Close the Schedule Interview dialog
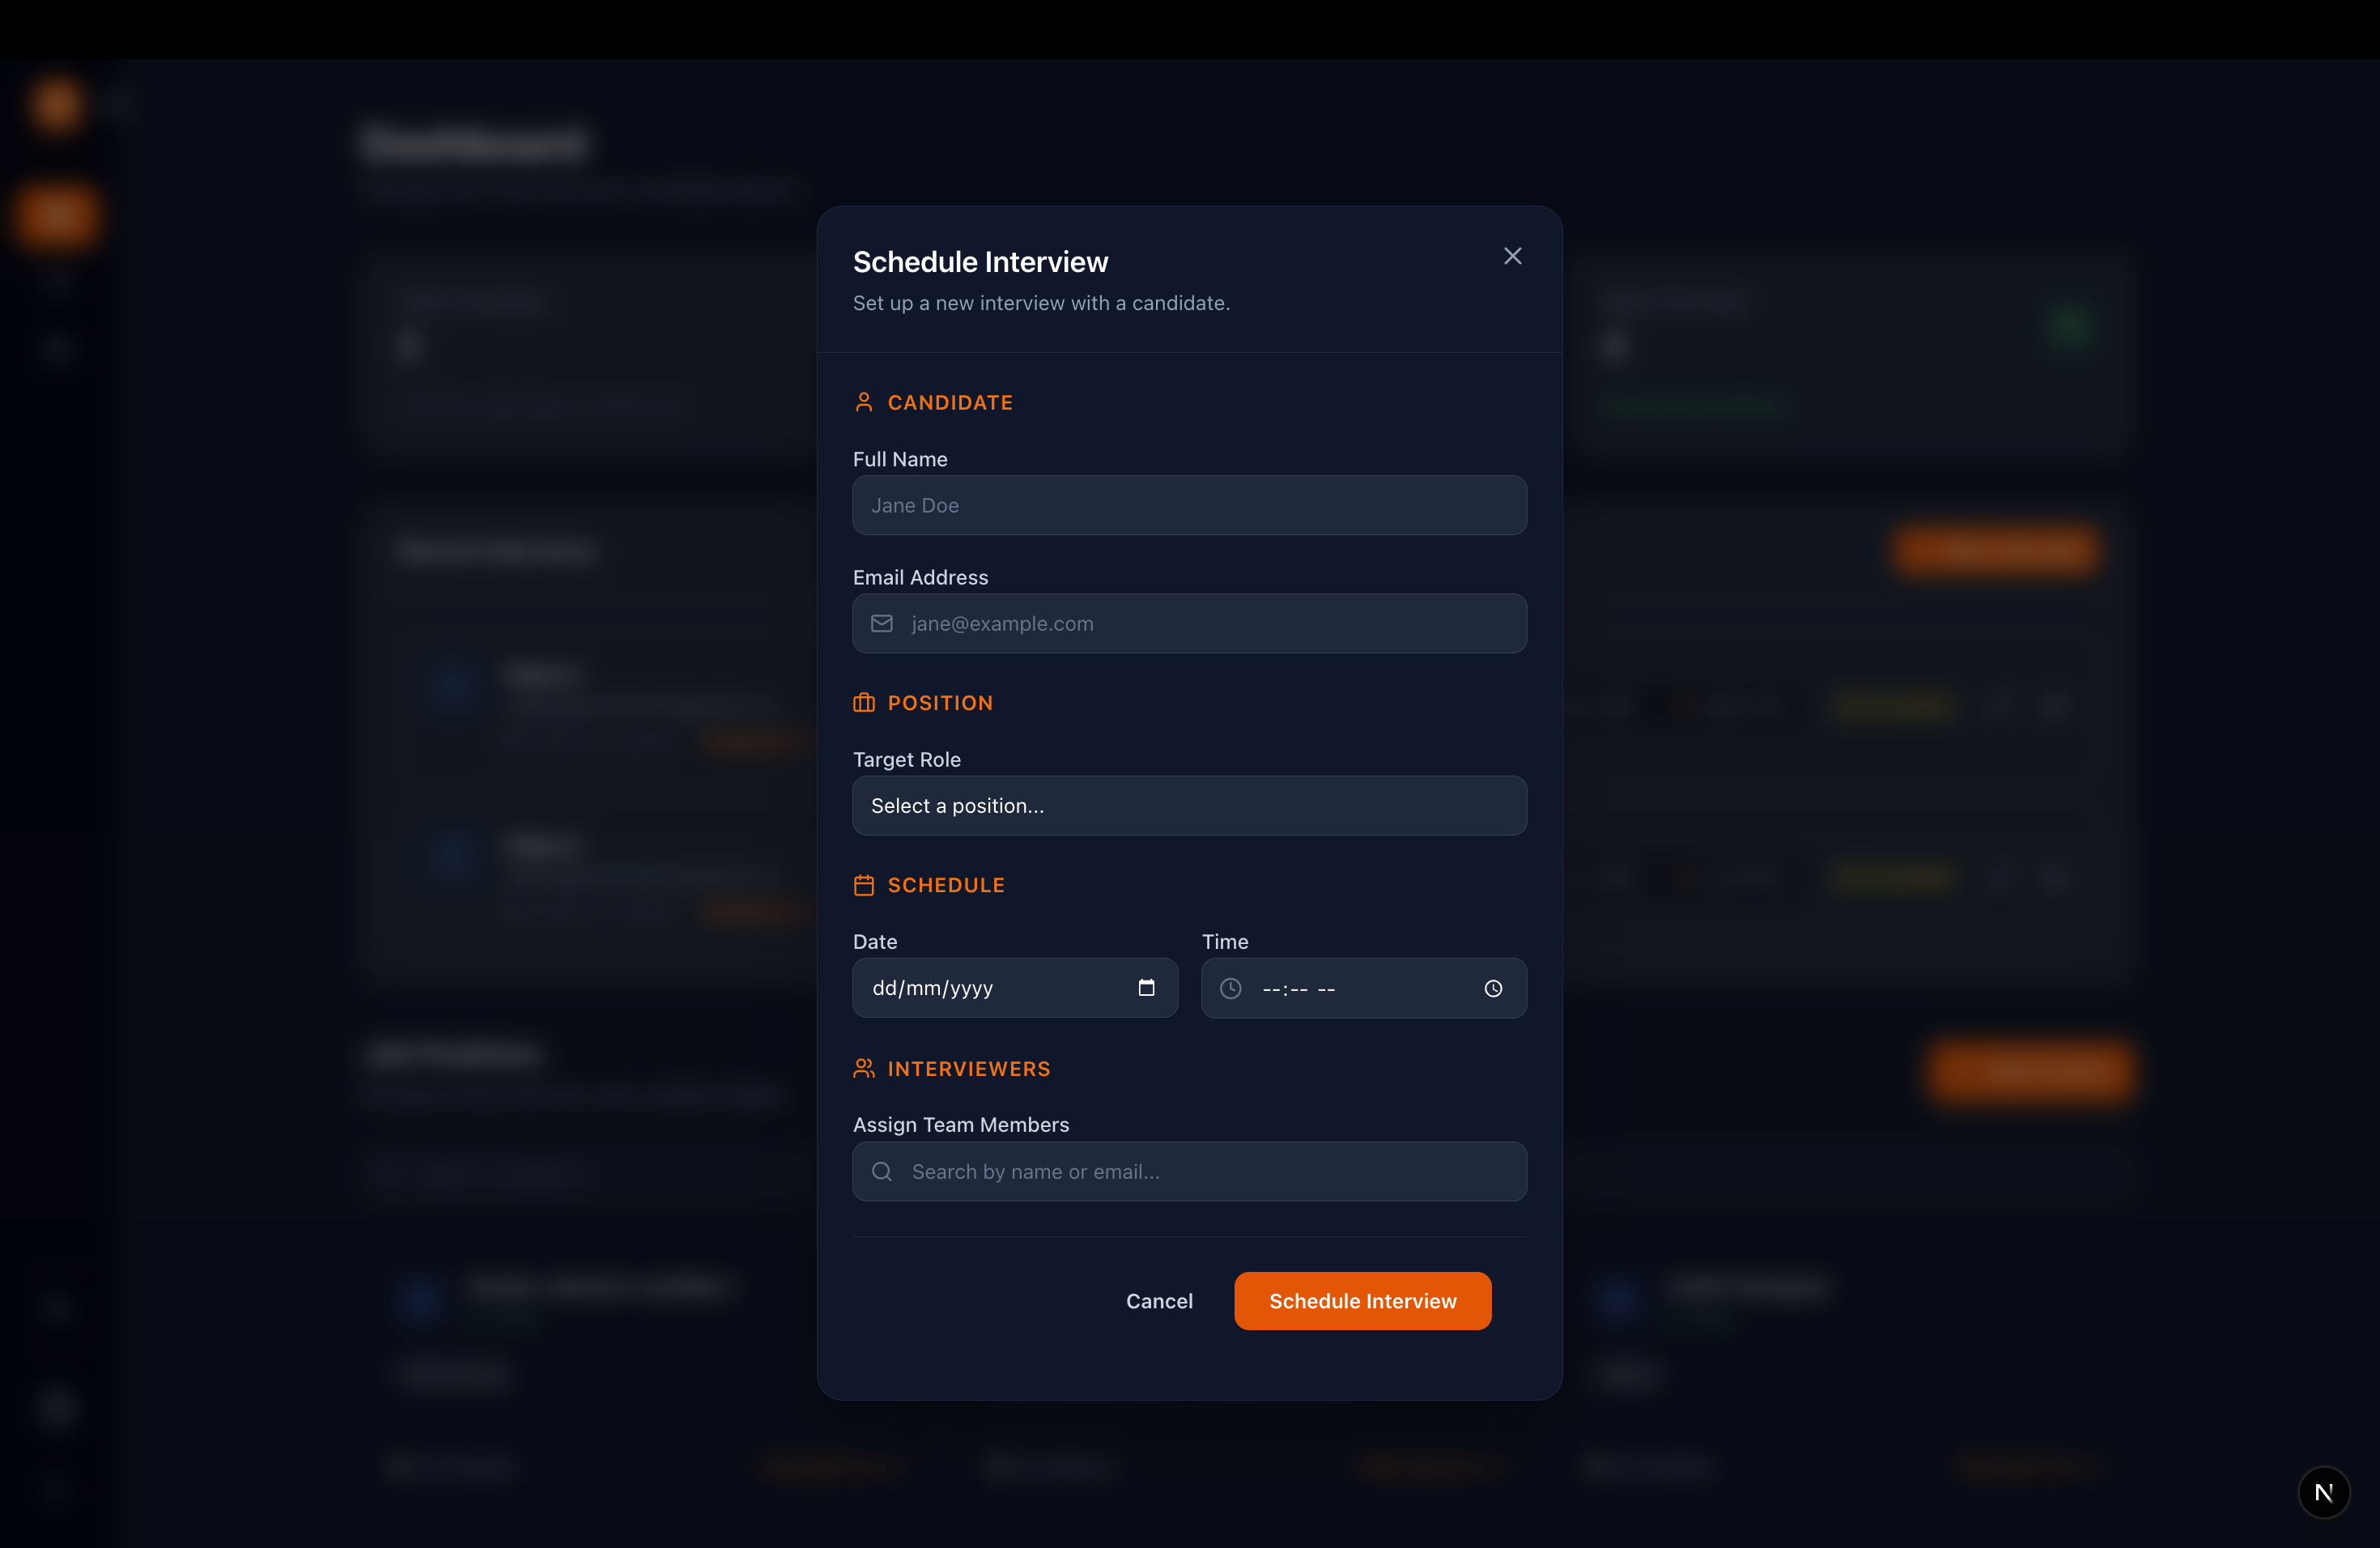Screen dimensions: 2380x1548 click(1512, 256)
